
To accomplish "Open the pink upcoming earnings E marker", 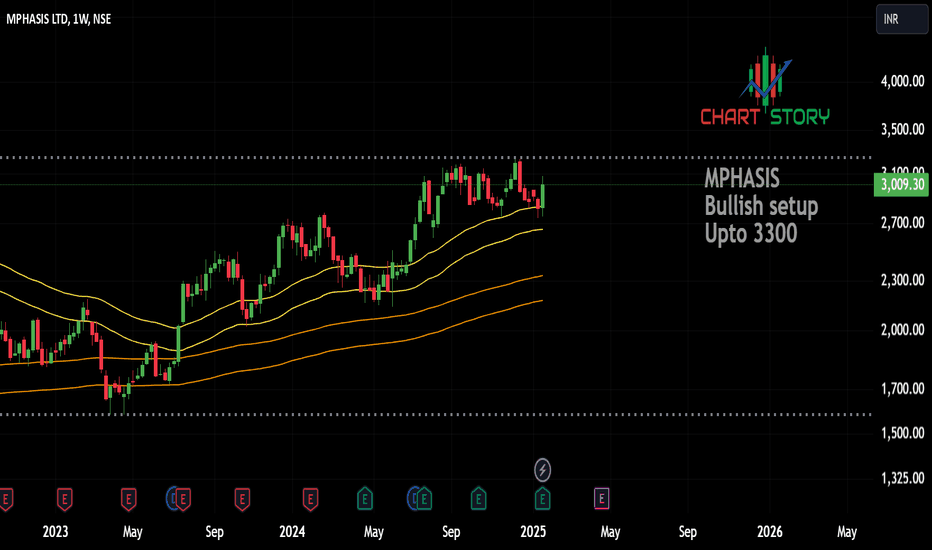I will click(x=602, y=498).
